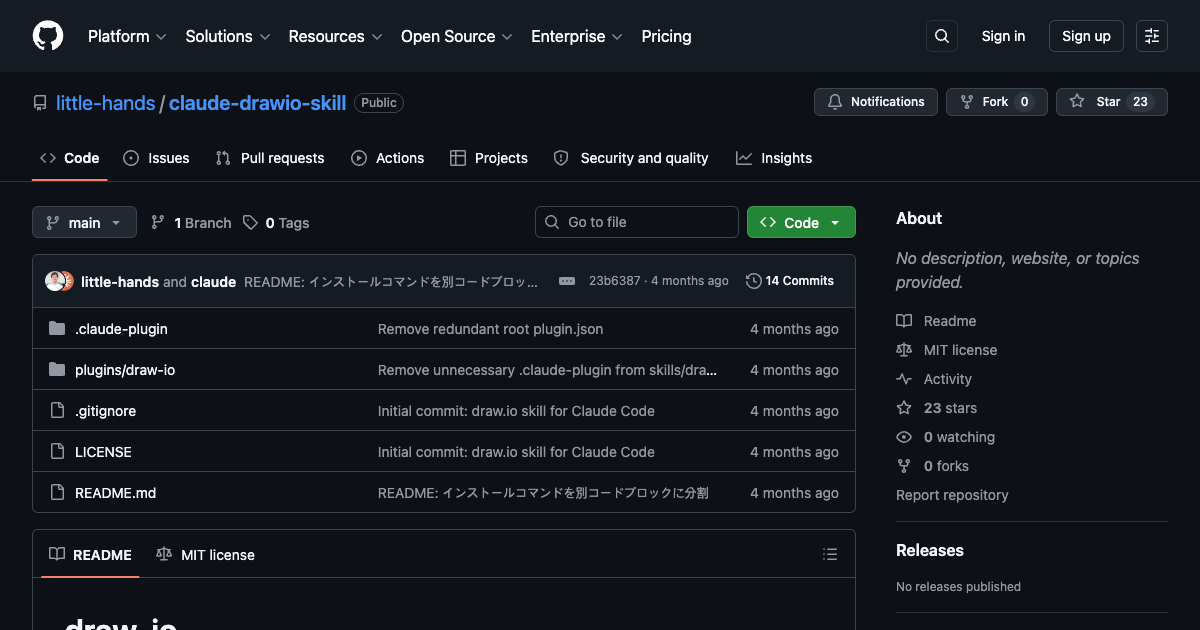1200x630 pixels.
Task: Open the claude-drawio-skill repo link
Action: click(257, 103)
